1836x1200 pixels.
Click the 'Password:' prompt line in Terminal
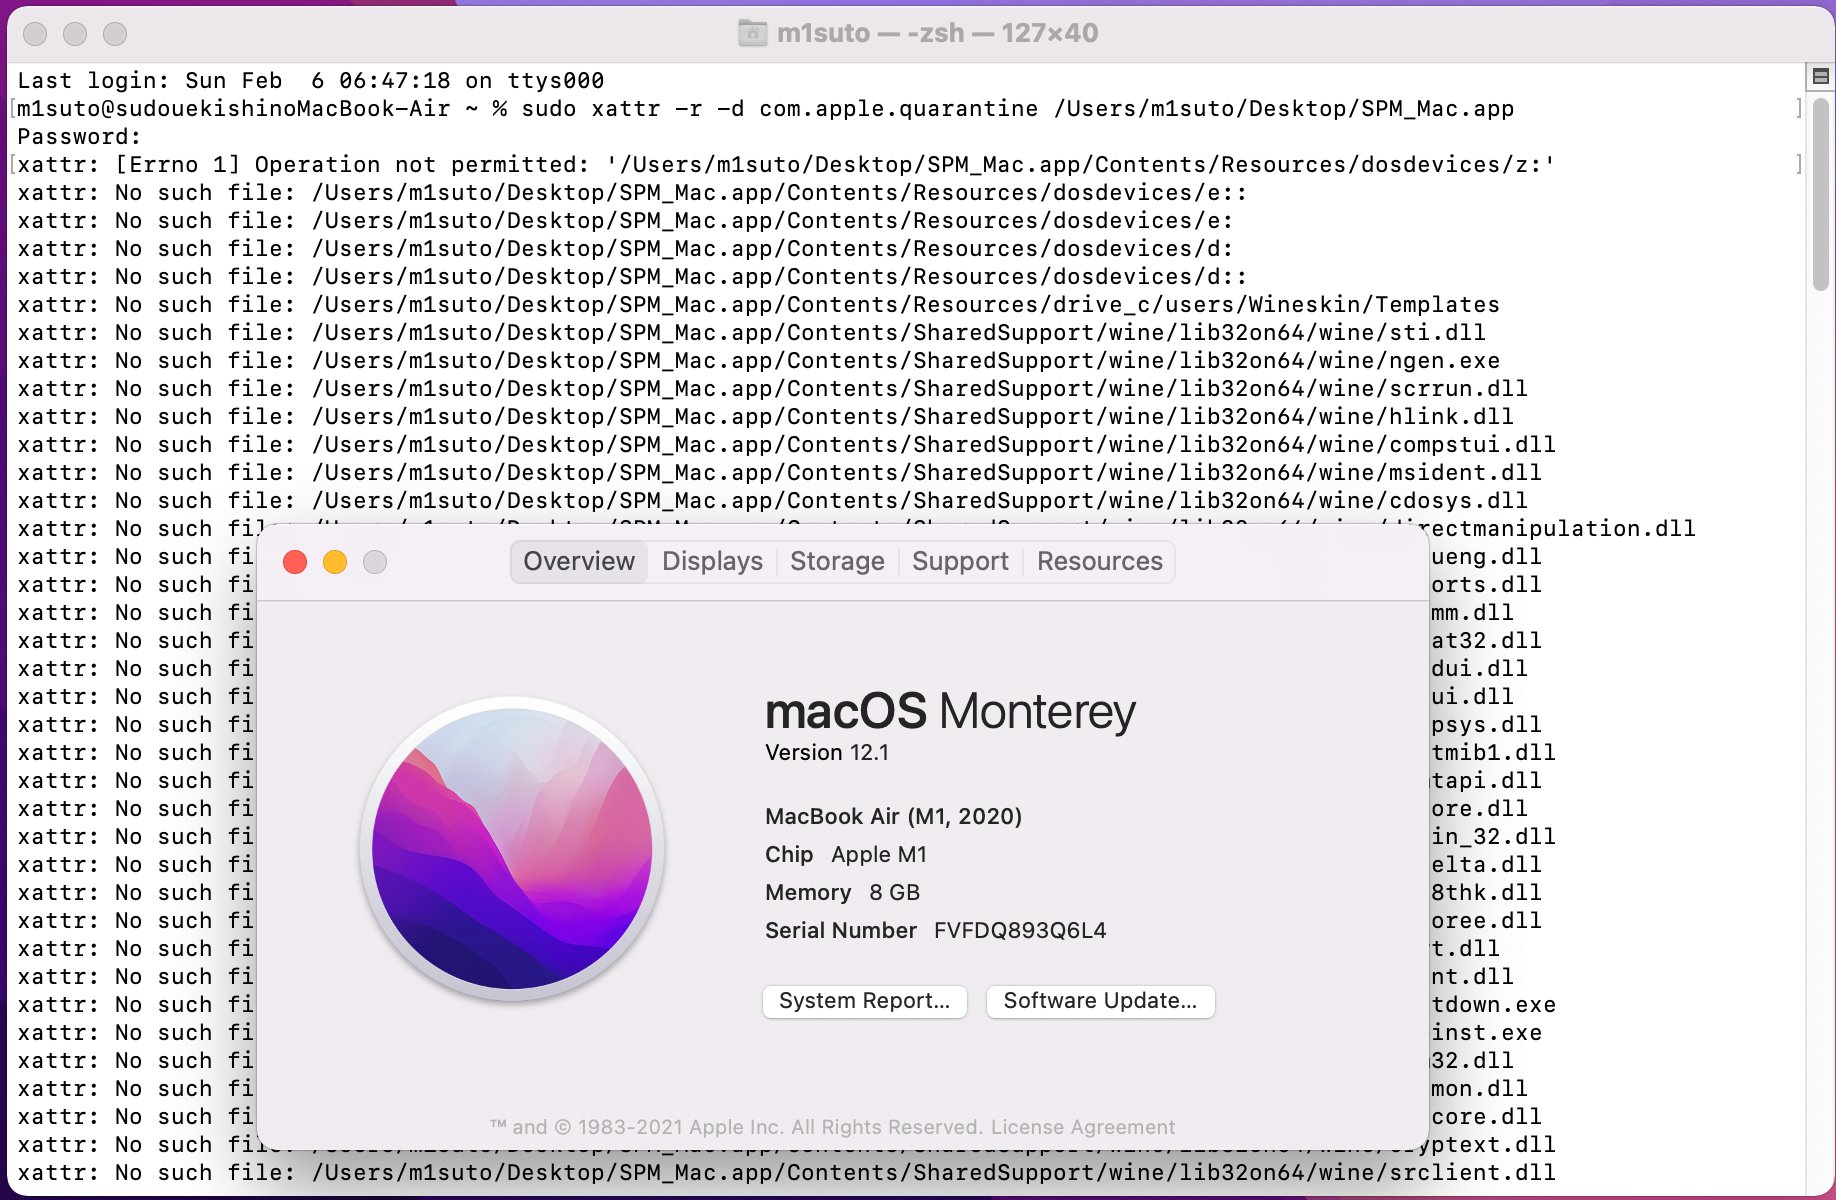80,136
